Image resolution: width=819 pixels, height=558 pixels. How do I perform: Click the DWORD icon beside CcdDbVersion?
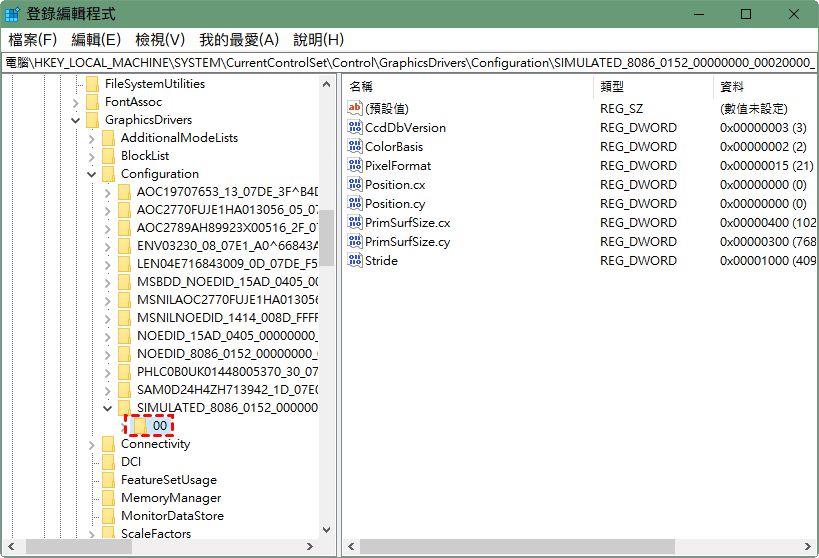coord(354,128)
